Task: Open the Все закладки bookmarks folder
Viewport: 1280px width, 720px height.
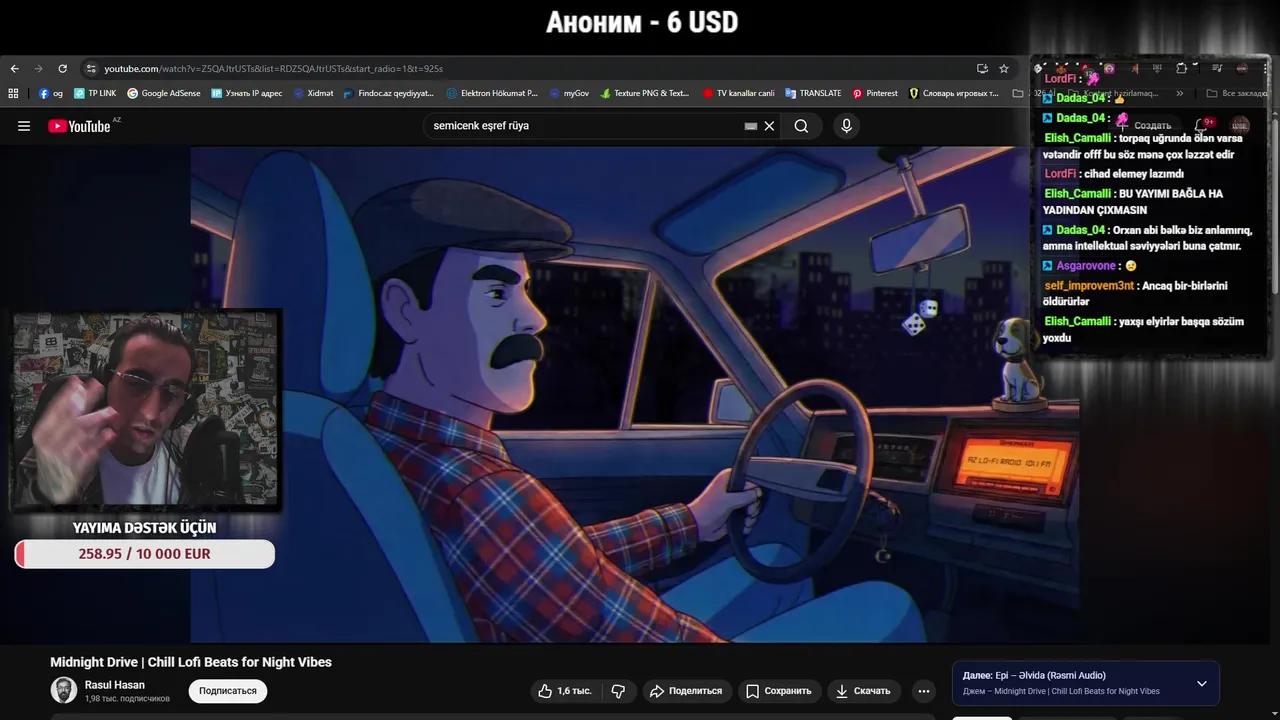Action: click(1236, 93)
